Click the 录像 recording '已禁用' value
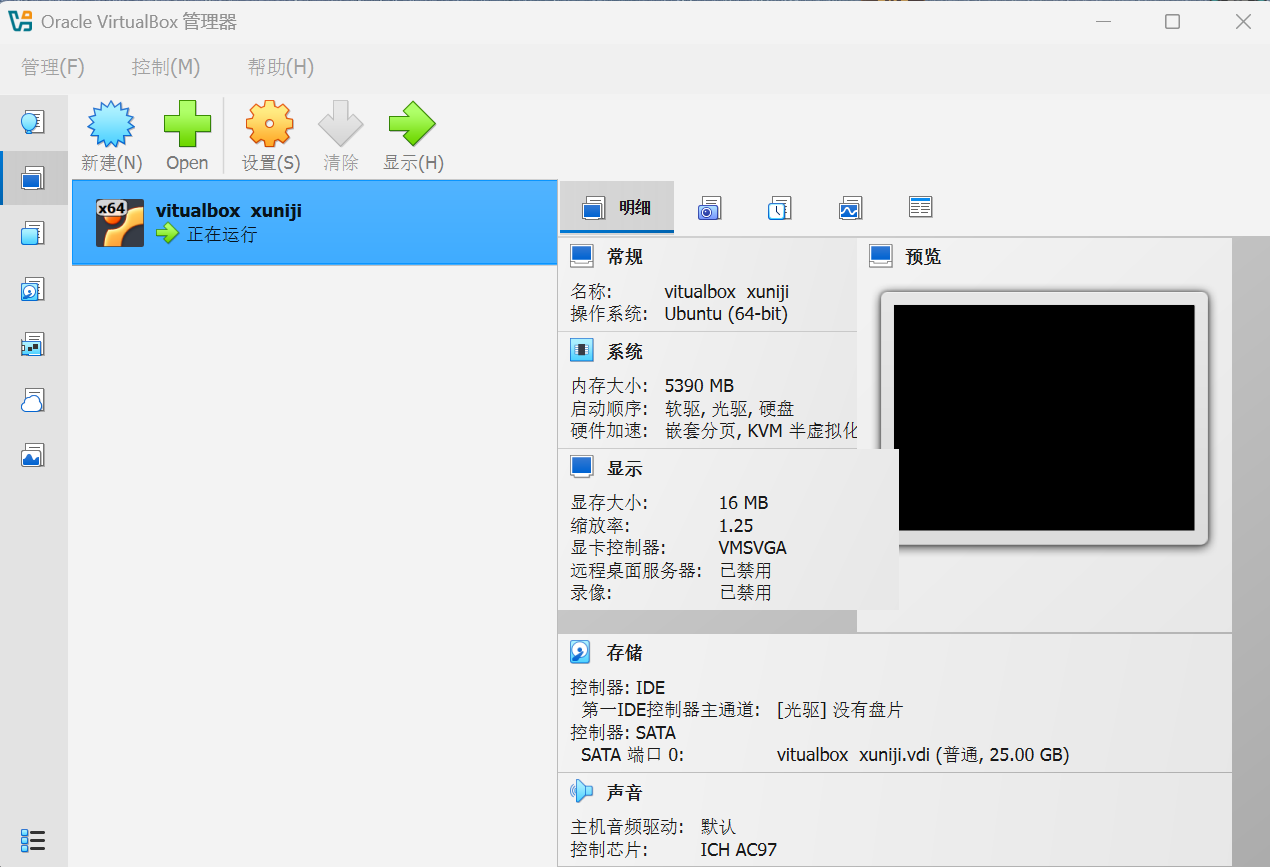This screenshot has width=1270, height=867. 745,593
